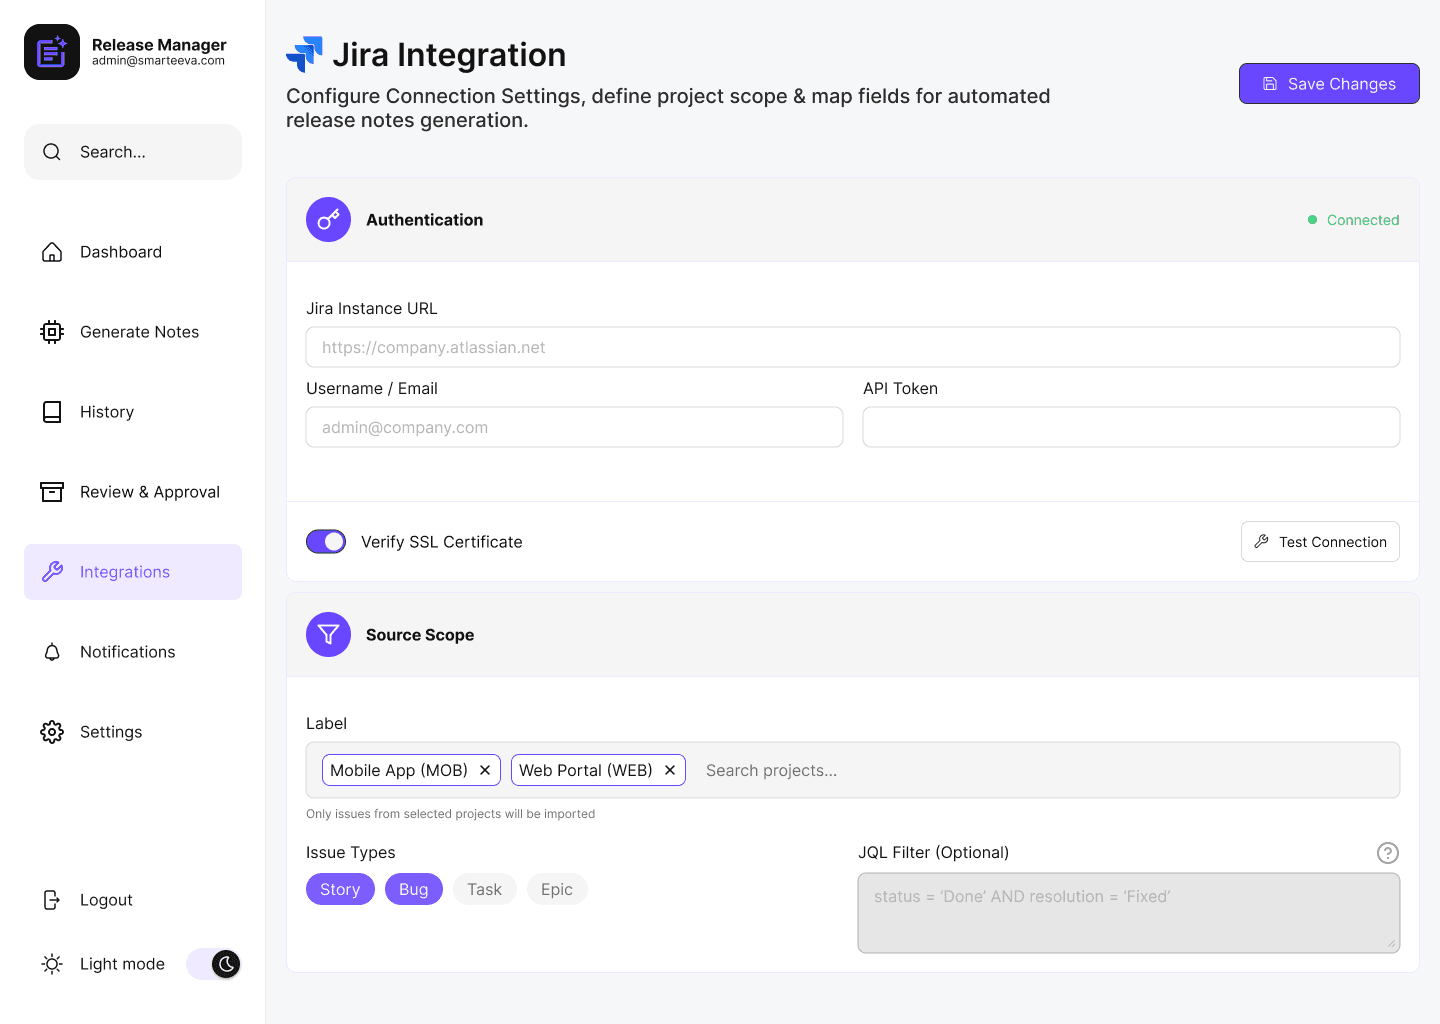The height and width of the screenshot is (1024, 1440).
Task: Click the Jira logo beside the title
Action: pyautogui.click(x=304, y=54)
